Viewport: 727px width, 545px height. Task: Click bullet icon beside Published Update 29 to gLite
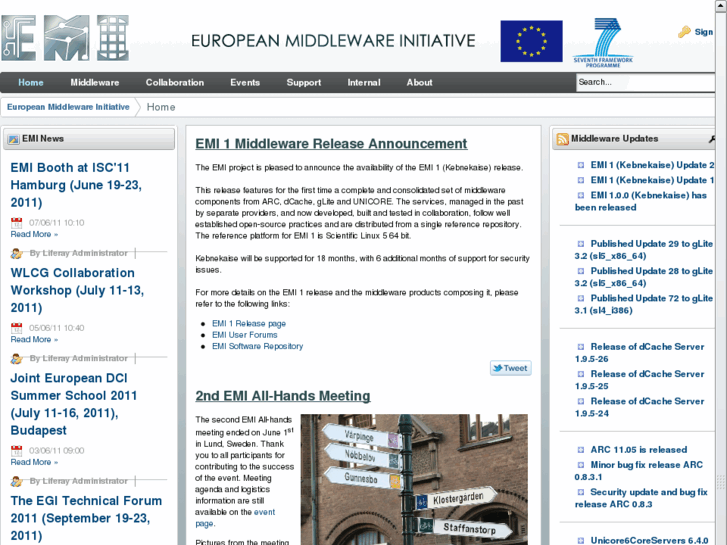(x=580, y=244)
